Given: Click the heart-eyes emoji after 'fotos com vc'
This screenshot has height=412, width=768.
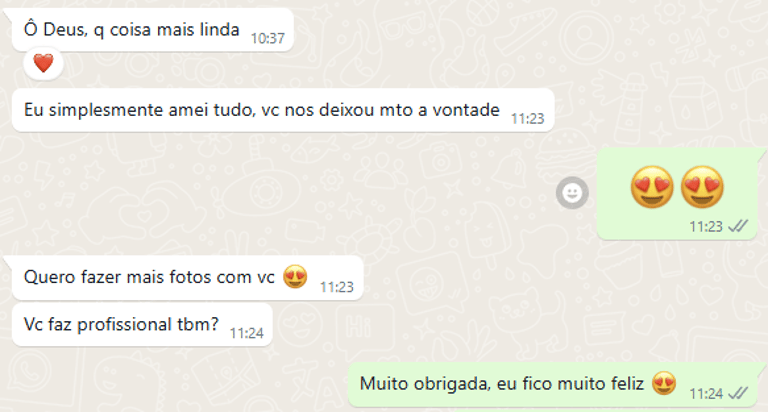Looking at the screenshot, I should 295,277.
